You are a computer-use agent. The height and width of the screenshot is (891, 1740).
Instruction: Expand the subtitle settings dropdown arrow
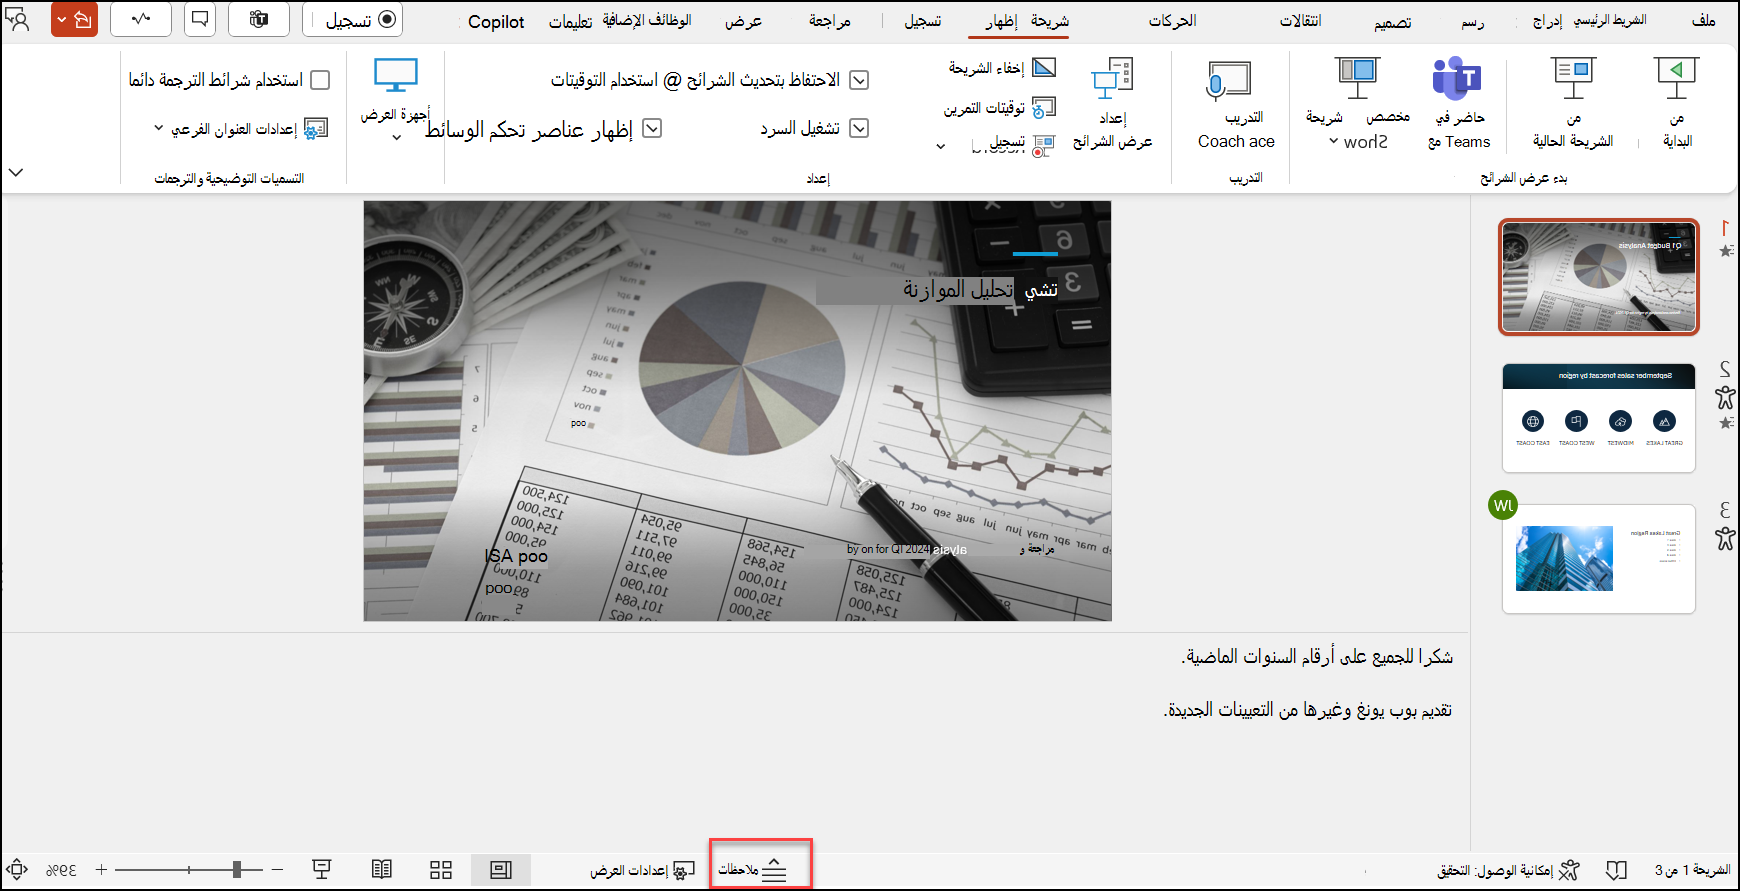158,128
